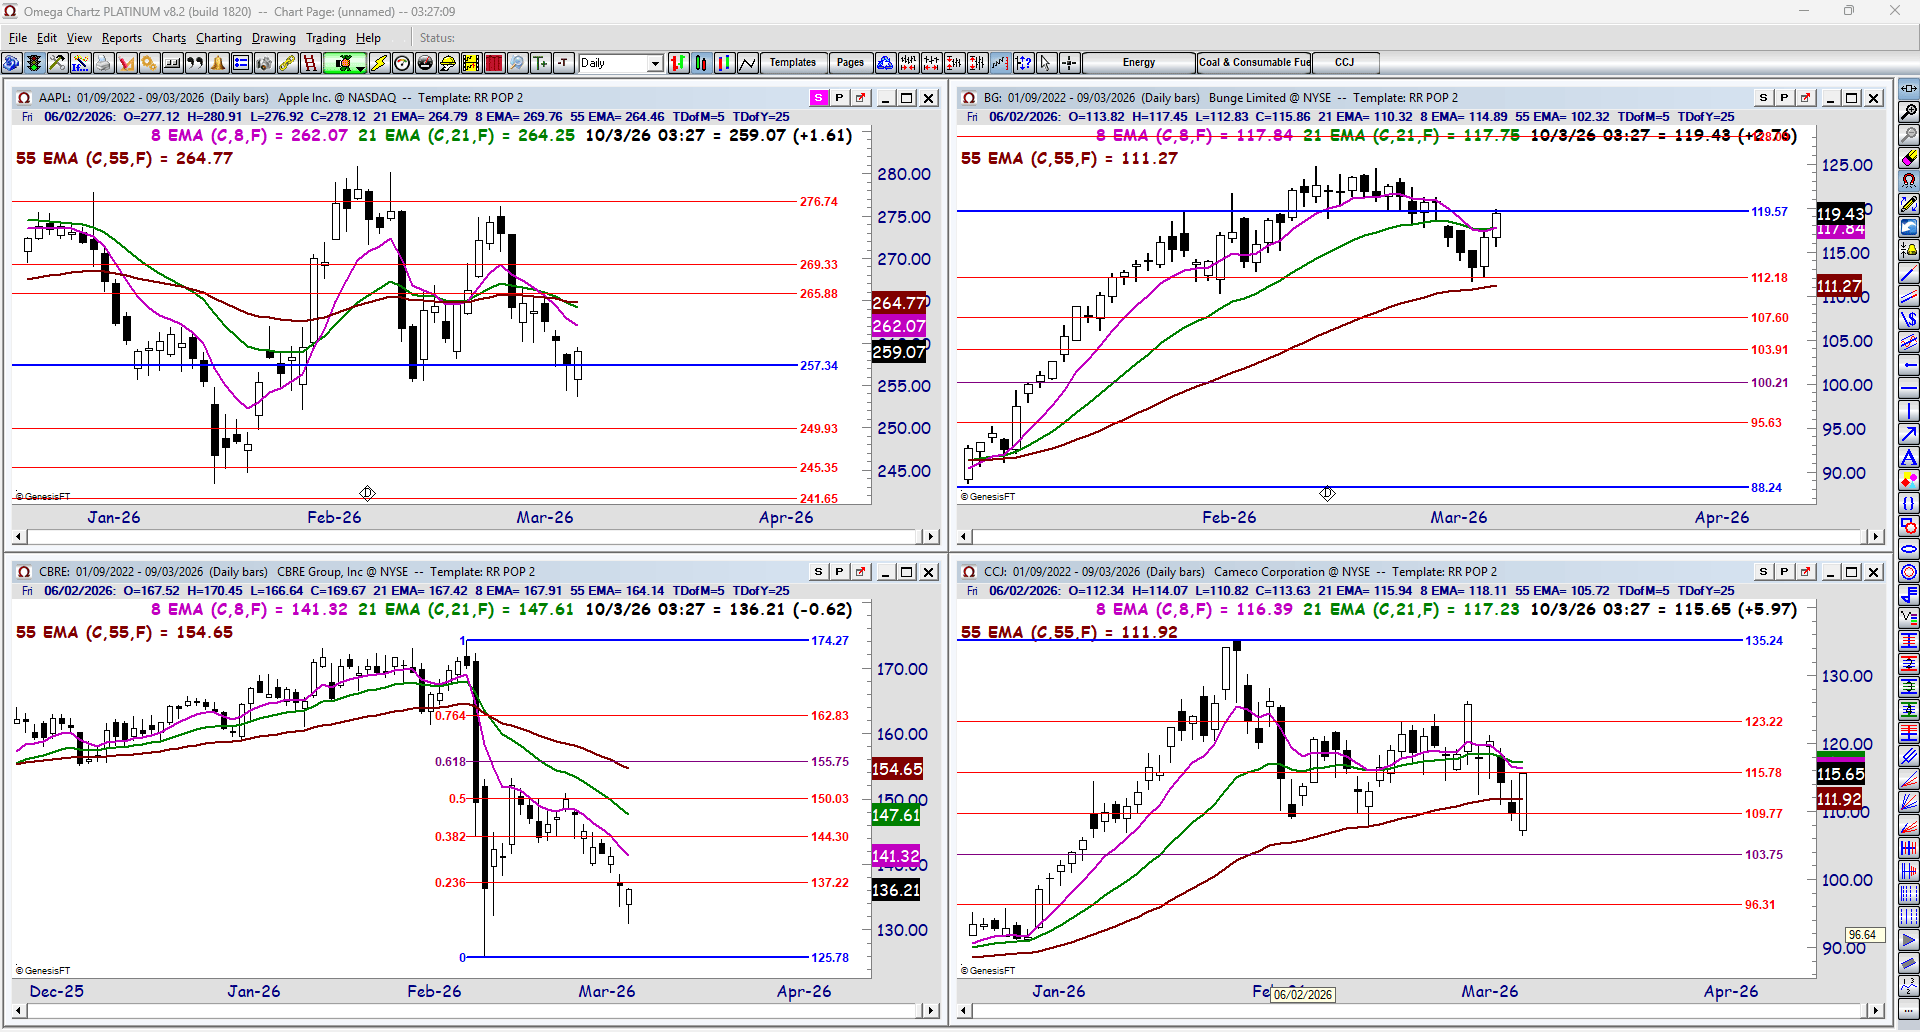
Task: Open the Edit menu
Action: click(x=47, y=38)
